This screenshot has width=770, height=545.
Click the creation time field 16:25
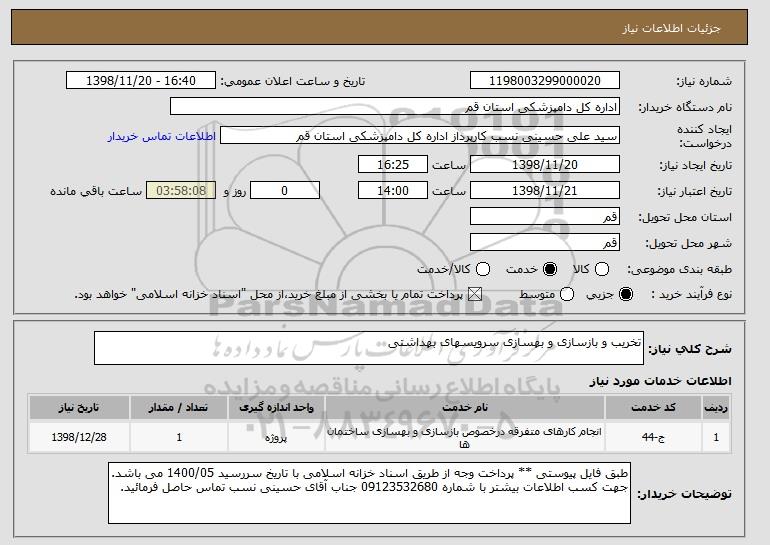tap(393, 164)
